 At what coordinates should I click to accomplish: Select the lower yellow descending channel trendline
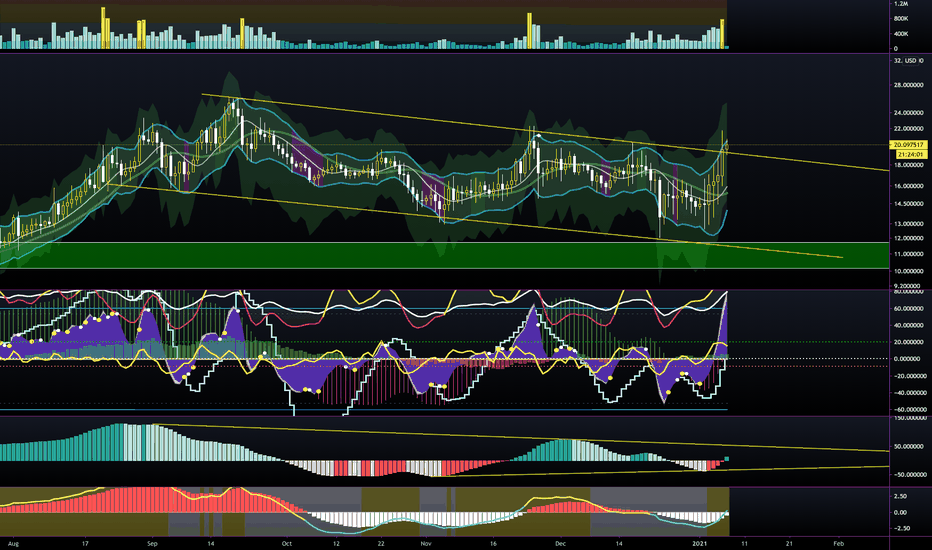coord(476,221)
